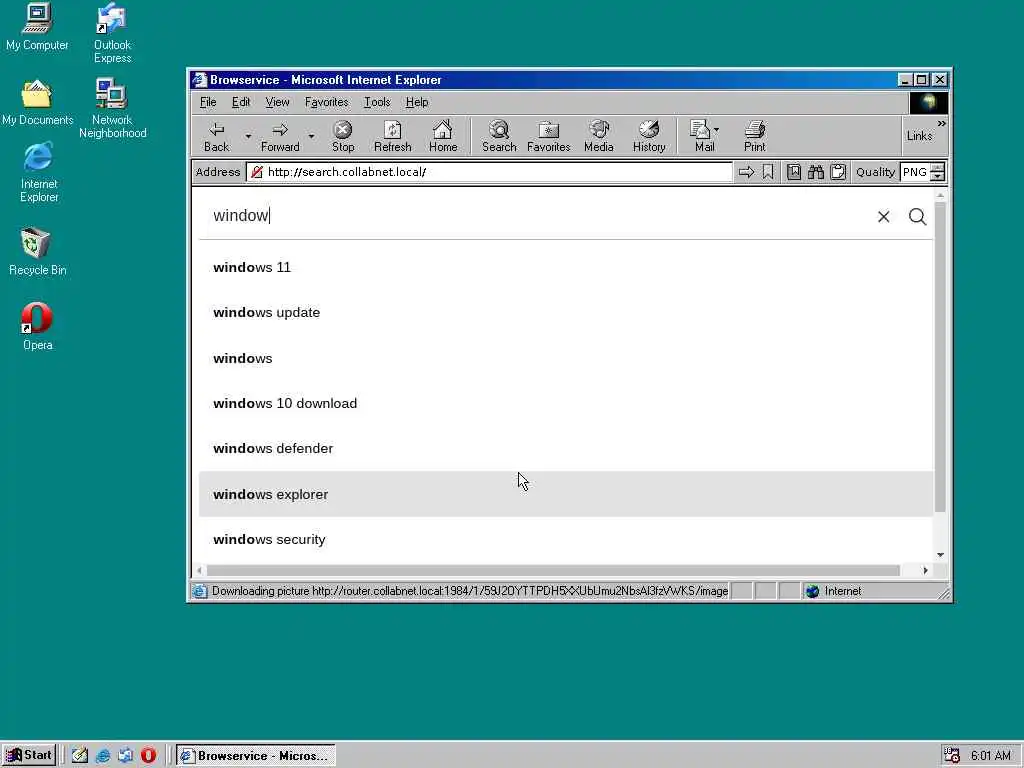
Task: Click the horizontal scrollbar left arrow
Action: coord(200,570)
